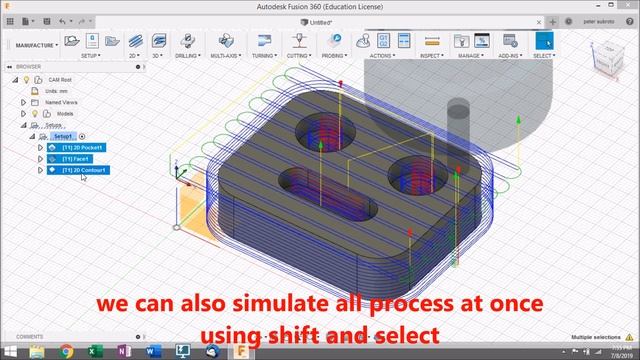Click the Measure icon in Inspect

(432, 41)
